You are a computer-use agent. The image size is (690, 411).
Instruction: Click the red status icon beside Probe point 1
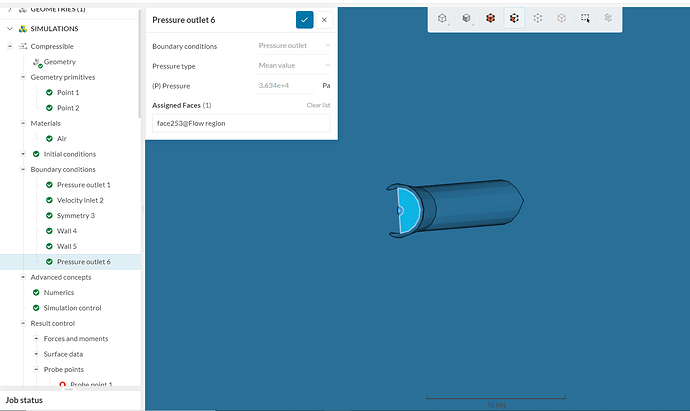[x=62, y=385]
